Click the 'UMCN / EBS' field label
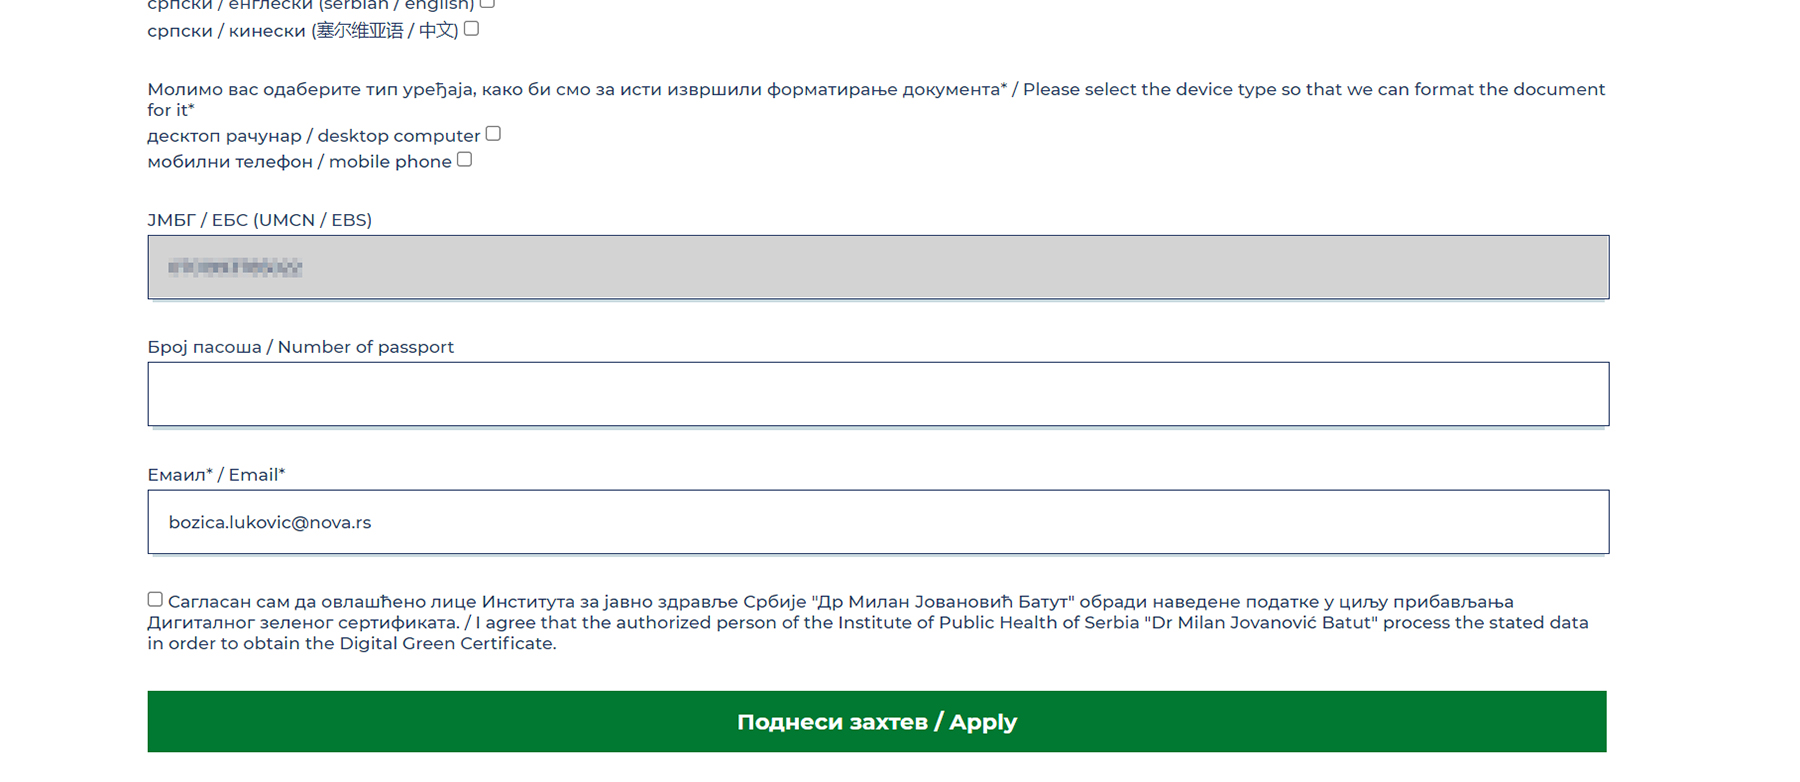The image size is (1800, 782). coord(259,220)
